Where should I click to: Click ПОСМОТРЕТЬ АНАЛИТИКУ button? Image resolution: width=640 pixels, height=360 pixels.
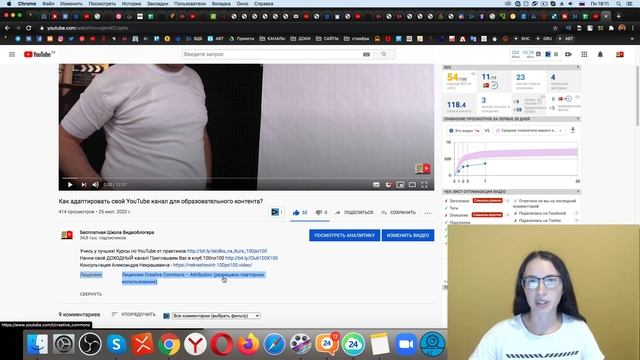[x=344, y=235]
